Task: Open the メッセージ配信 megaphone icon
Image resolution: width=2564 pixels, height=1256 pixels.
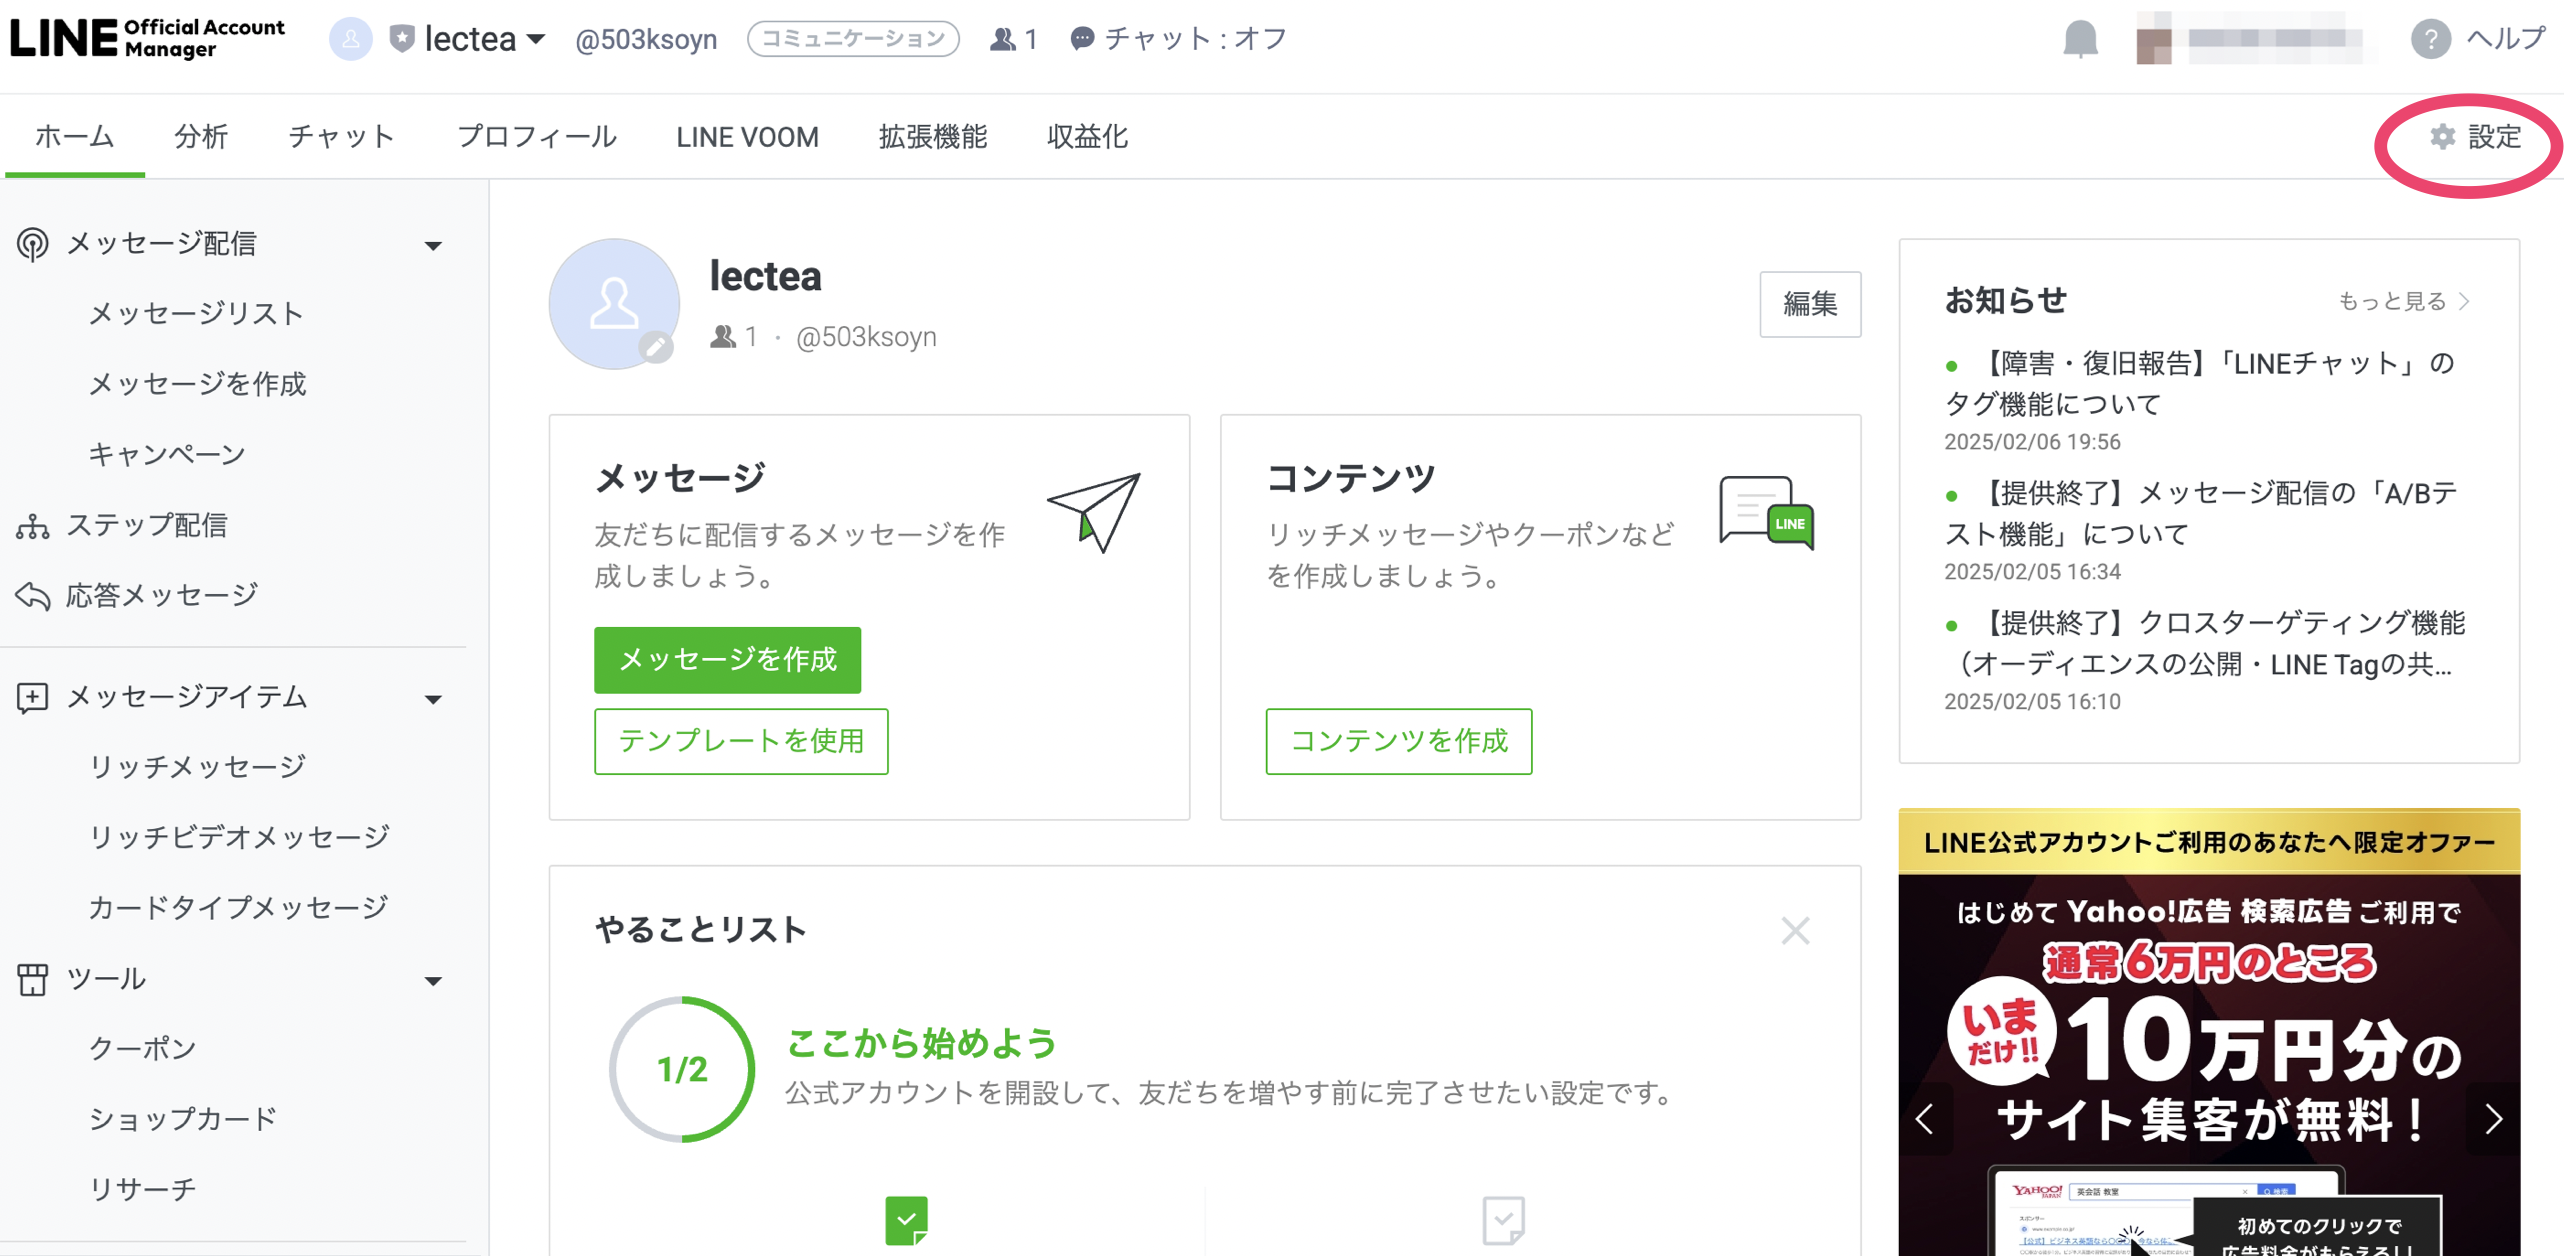Action: pyautogui.click(x=33, y=243)
